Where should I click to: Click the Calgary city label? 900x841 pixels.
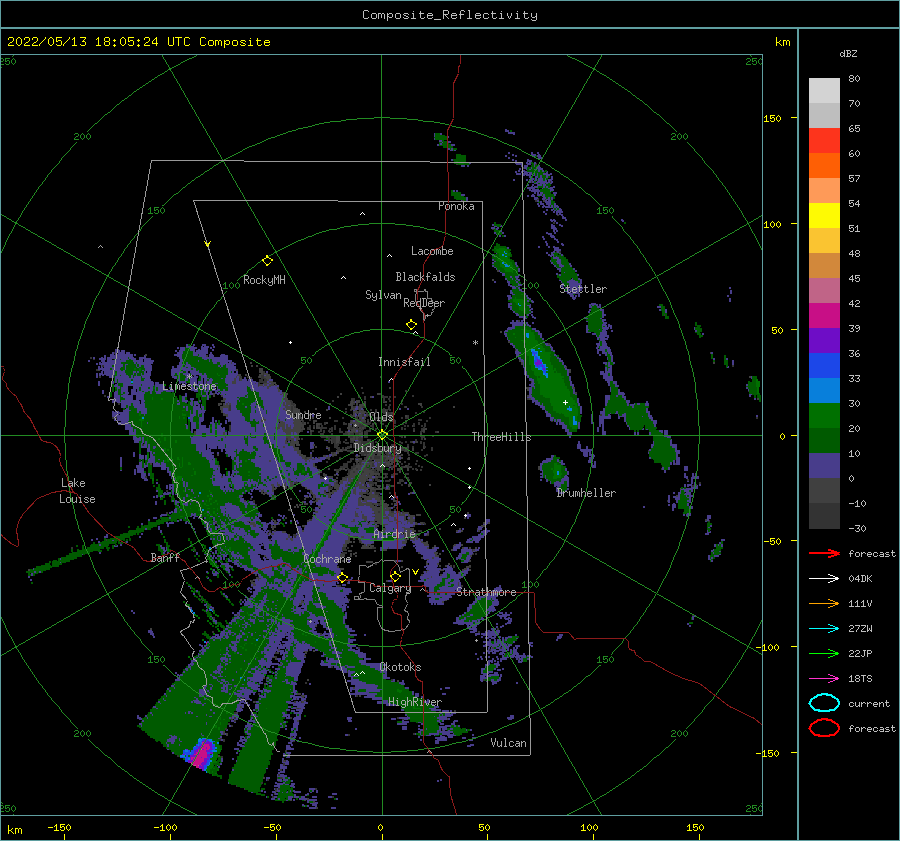click(x=390, y=588)
